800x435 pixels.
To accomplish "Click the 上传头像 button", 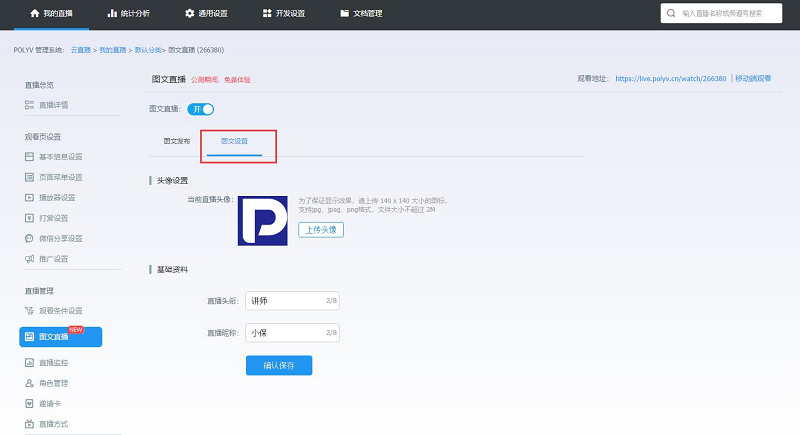I will (x=320, y=230).
